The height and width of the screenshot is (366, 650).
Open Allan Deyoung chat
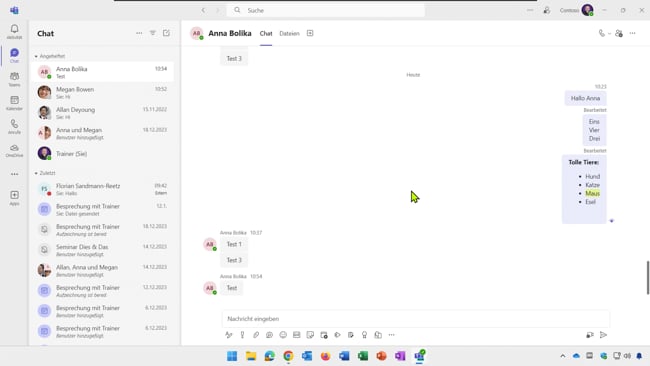(x=102, y=113)
